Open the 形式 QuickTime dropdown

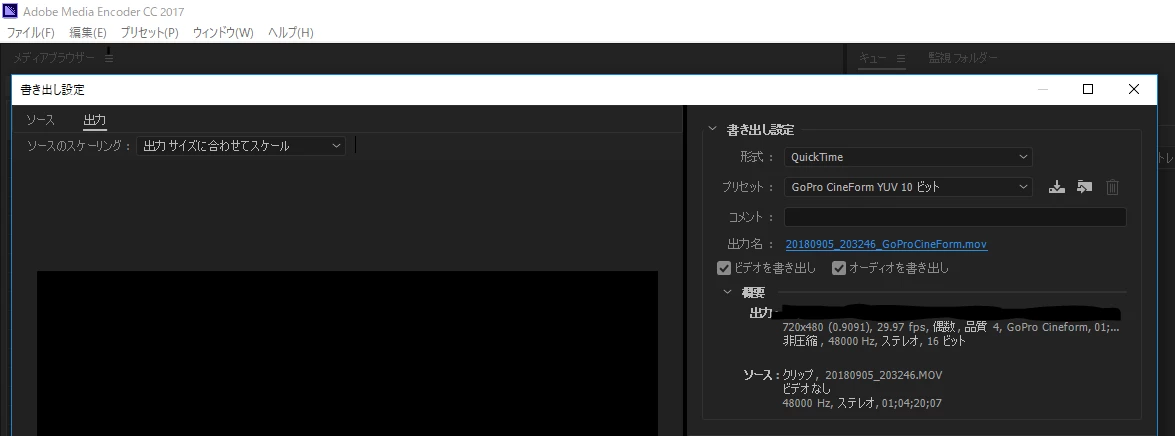tap(908, 157)
